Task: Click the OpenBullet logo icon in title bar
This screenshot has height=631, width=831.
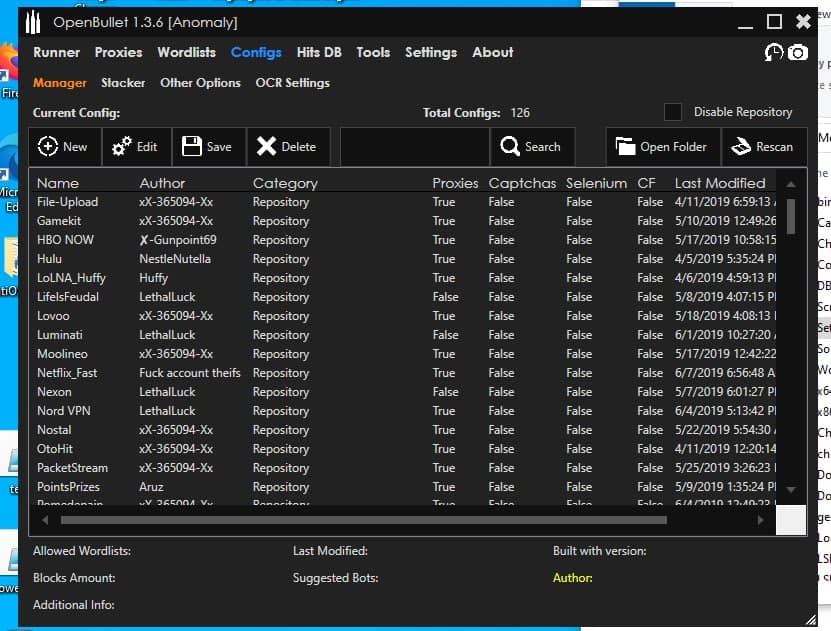Action: pos(33,22)
